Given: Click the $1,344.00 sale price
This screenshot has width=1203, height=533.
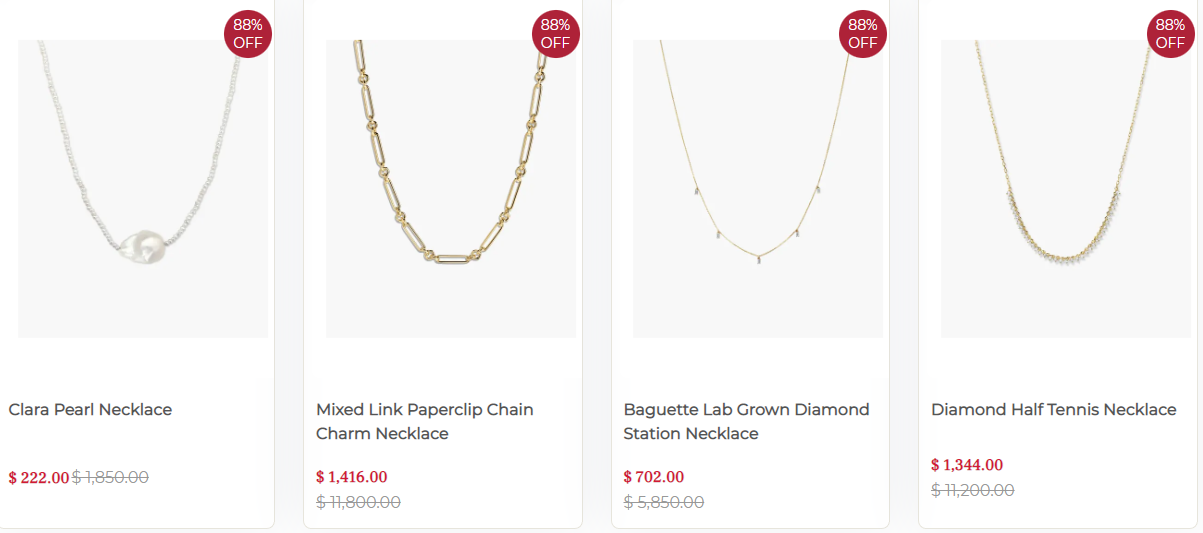Looking at the screenshot, I should (966, 465).
